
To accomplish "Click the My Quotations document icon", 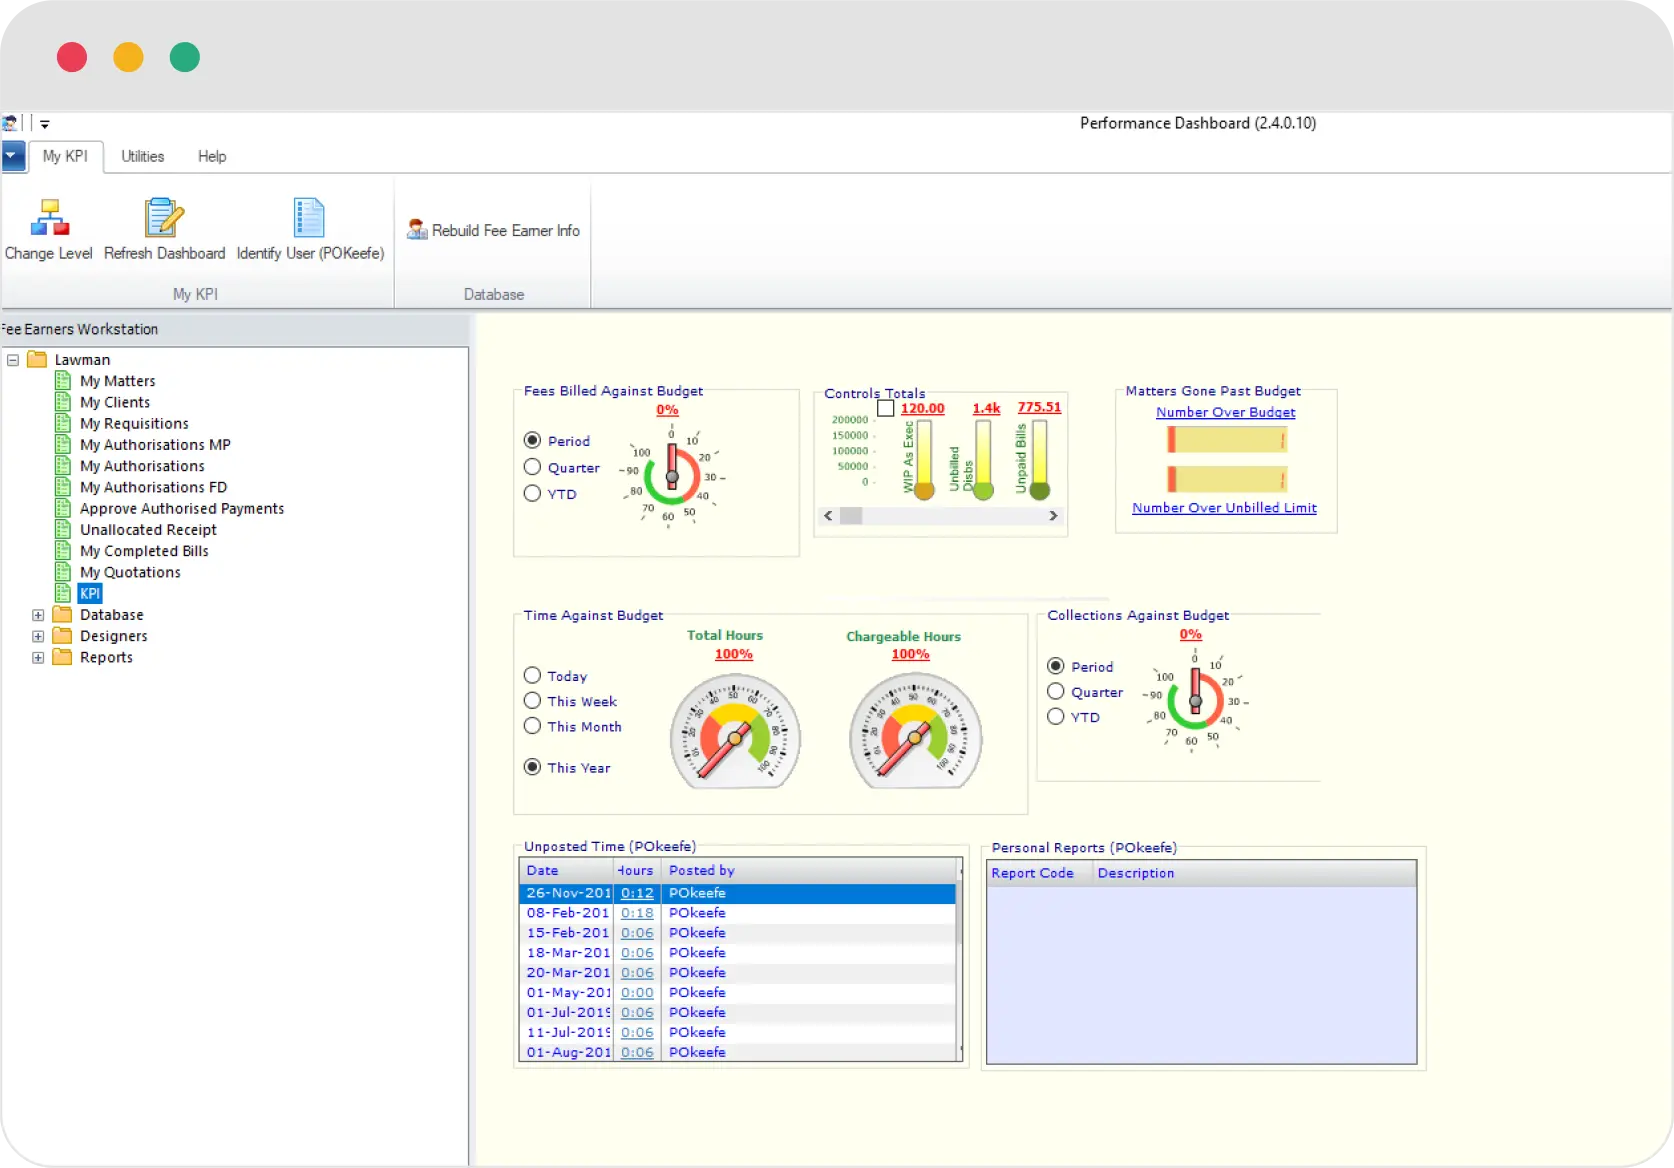I will 63,572.
